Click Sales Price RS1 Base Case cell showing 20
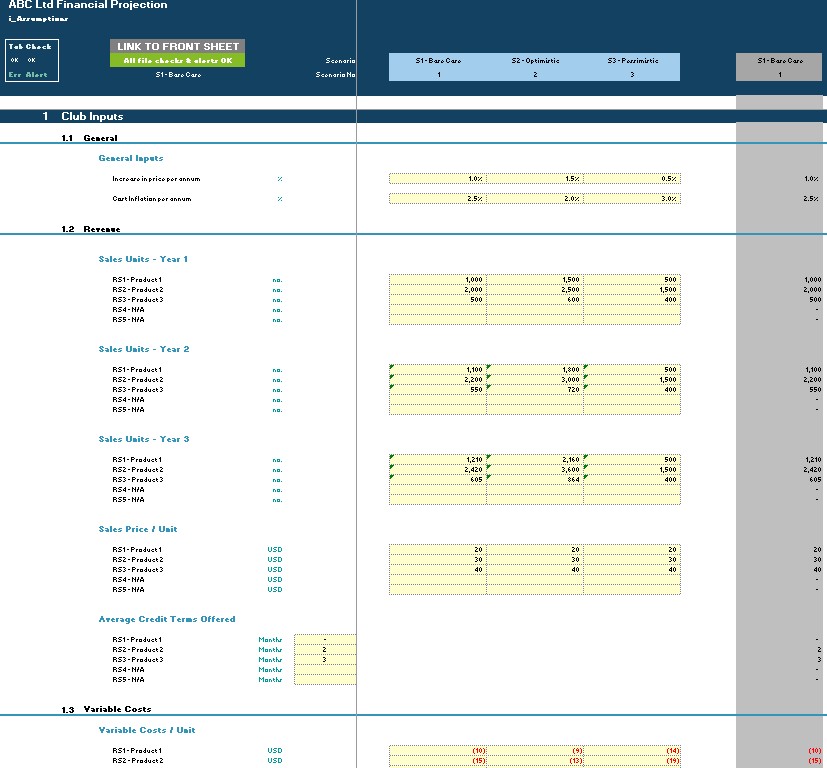The width and height of the screenshot is (827, 768). pos(437,550)
